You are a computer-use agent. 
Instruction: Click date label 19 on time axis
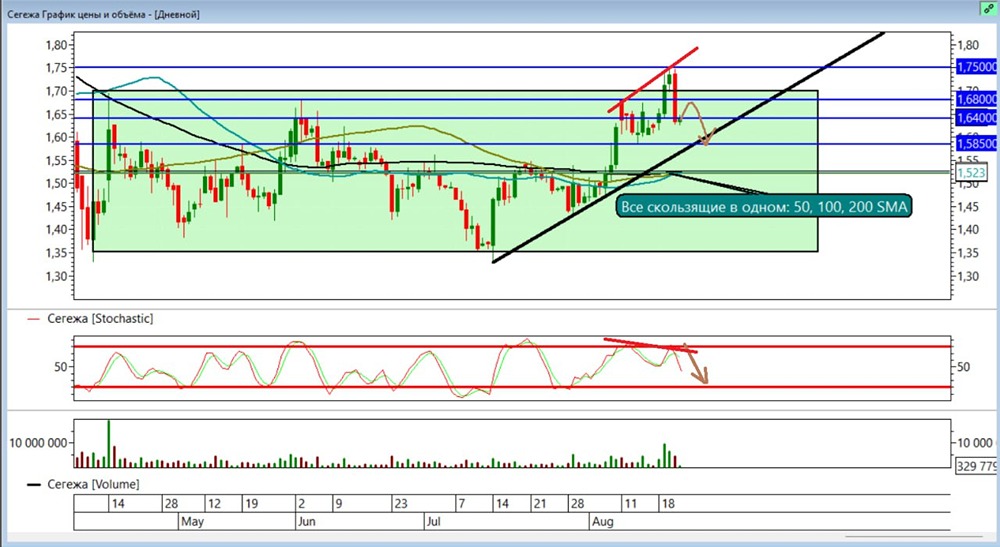click(x=251, y=504)
